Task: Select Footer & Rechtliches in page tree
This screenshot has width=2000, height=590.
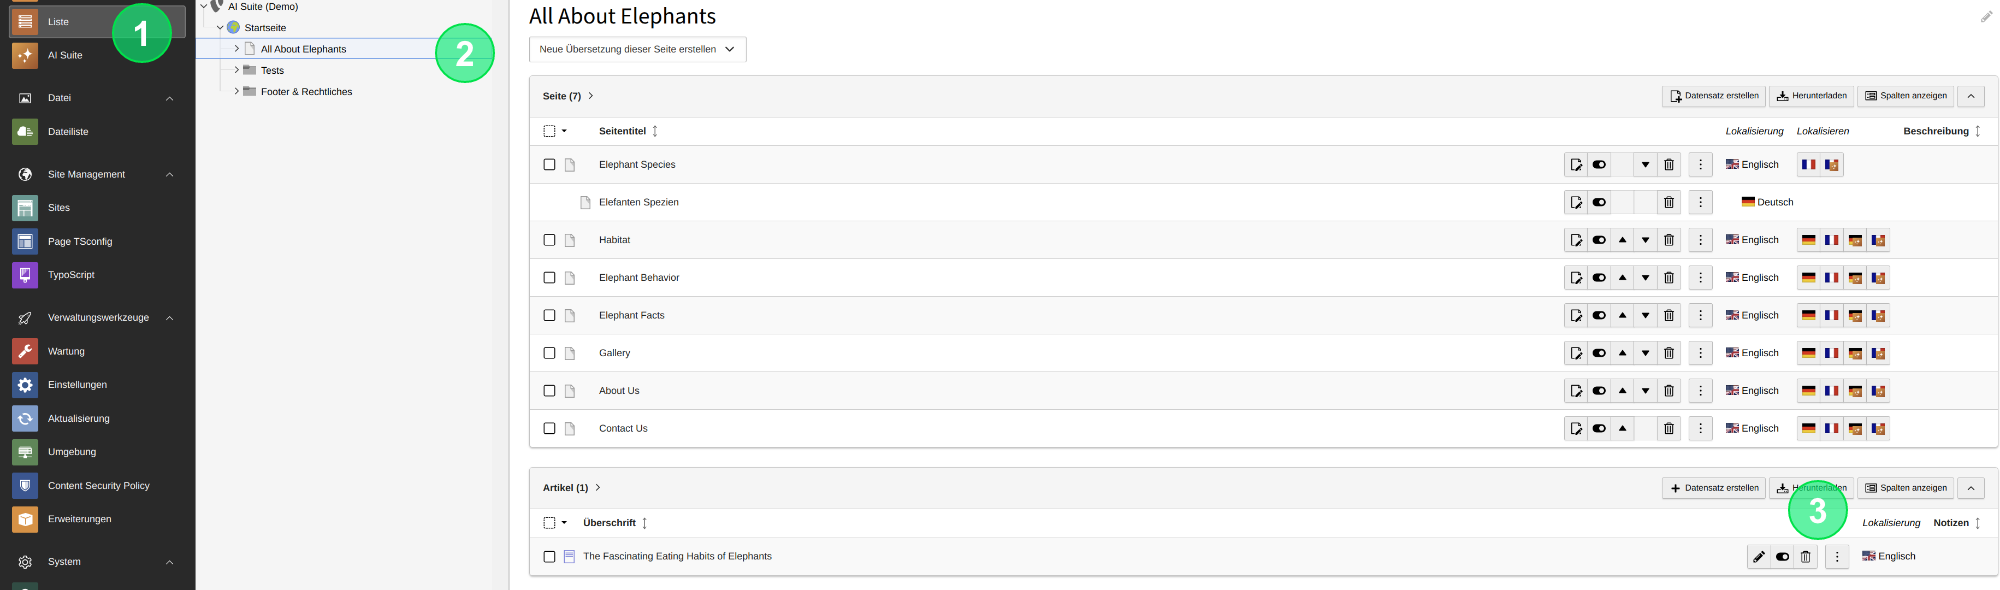Action: 306,92
